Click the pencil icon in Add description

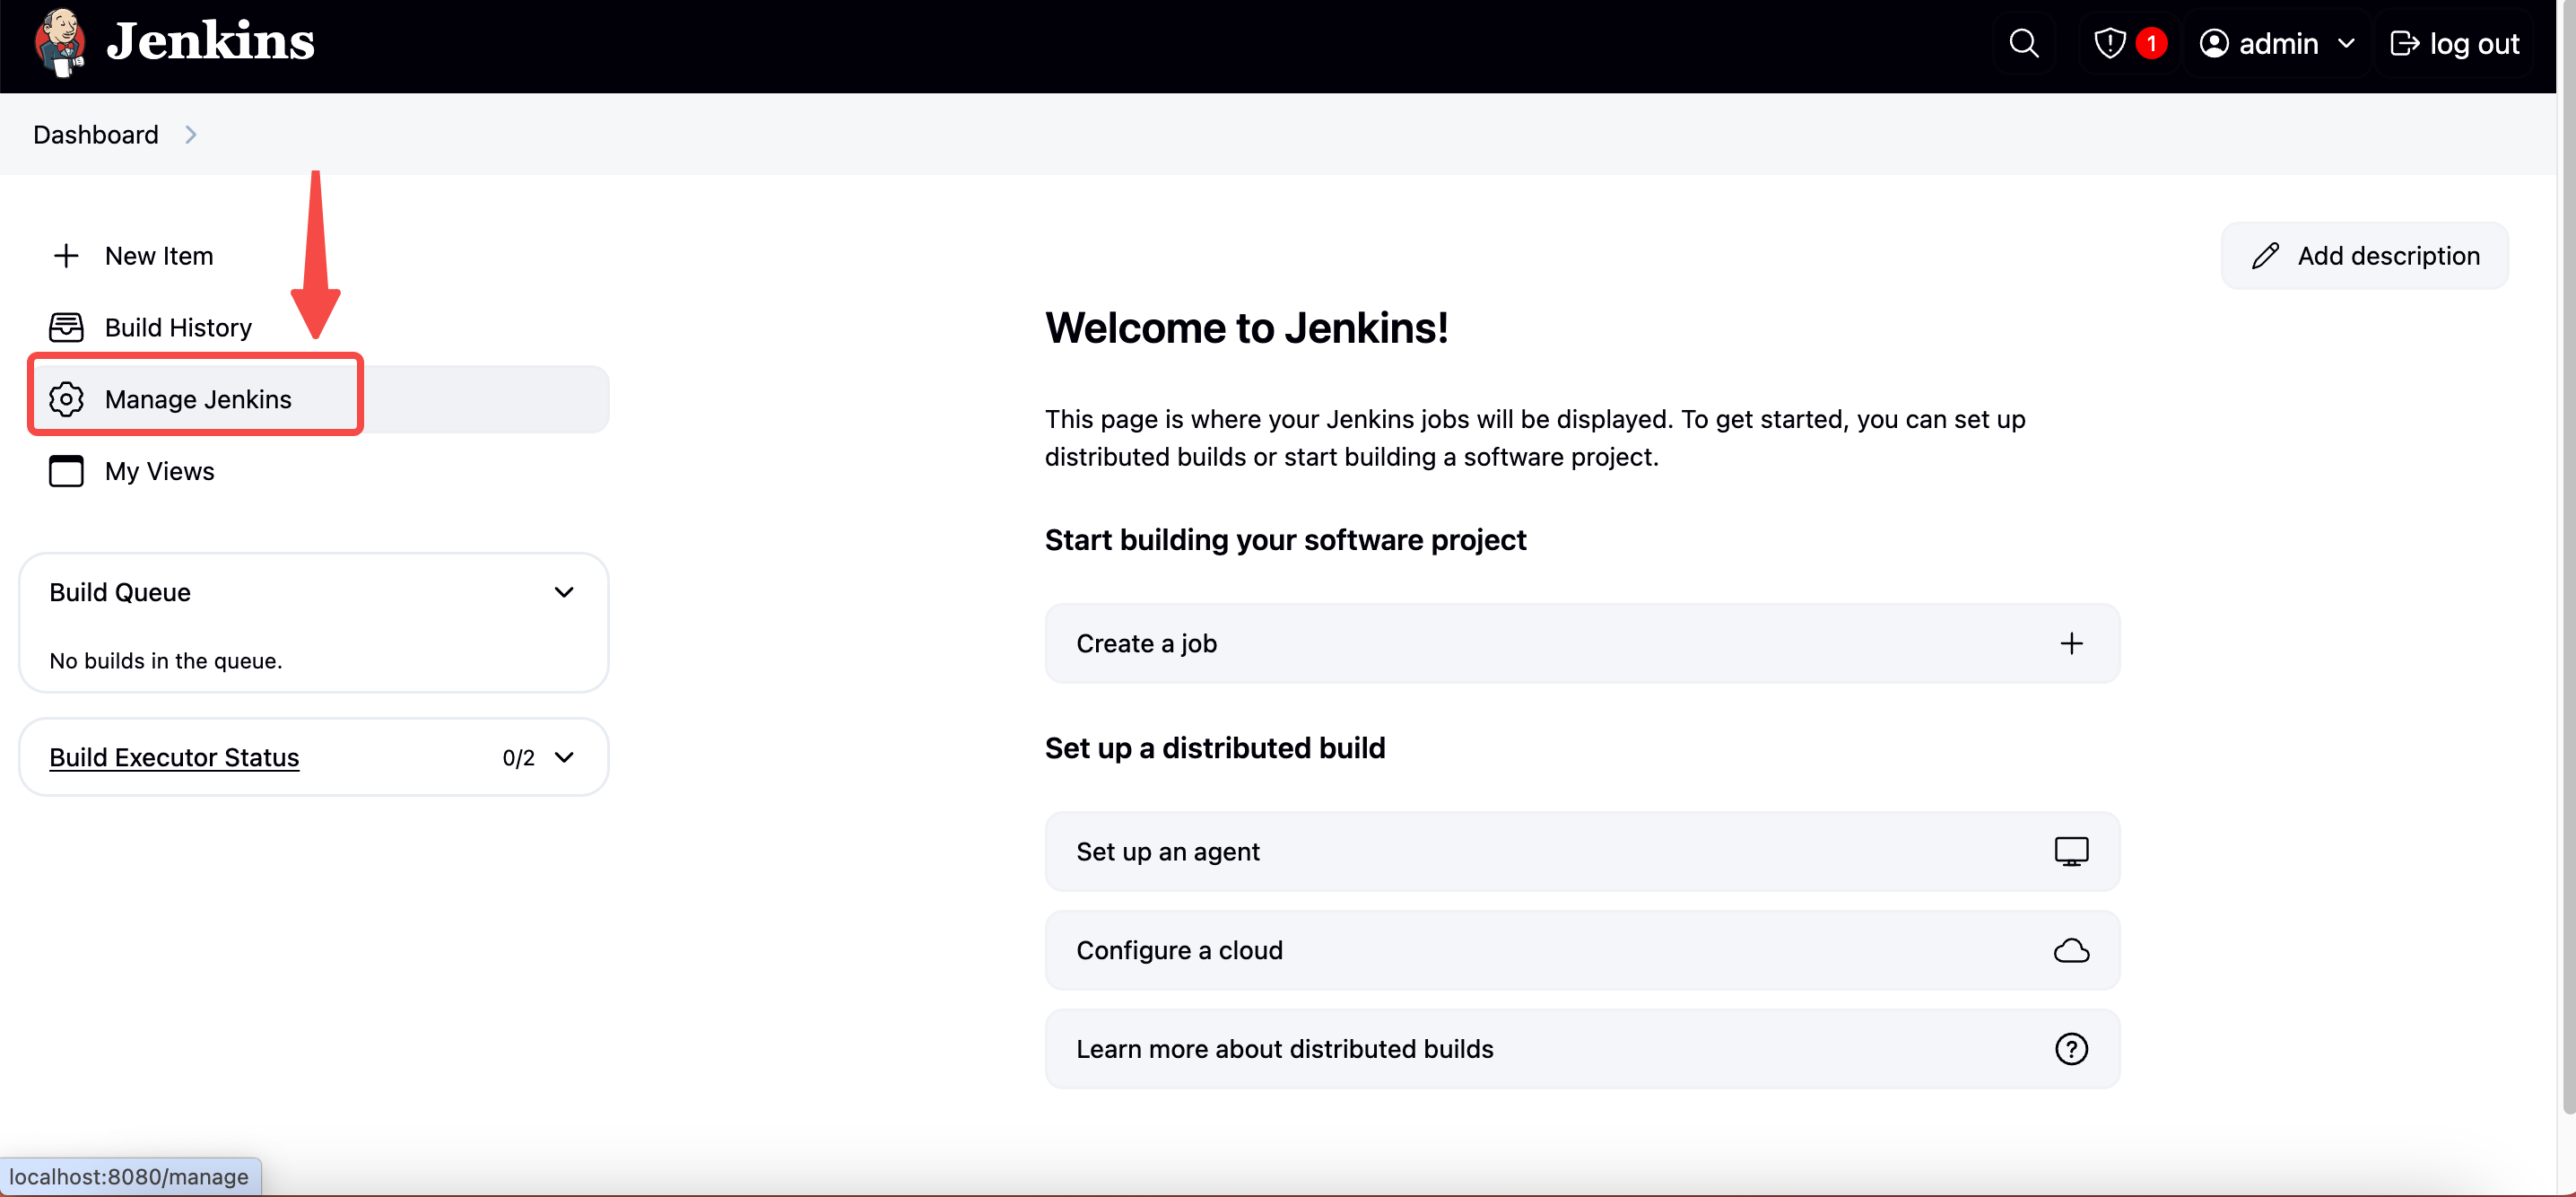[2265, 256]
